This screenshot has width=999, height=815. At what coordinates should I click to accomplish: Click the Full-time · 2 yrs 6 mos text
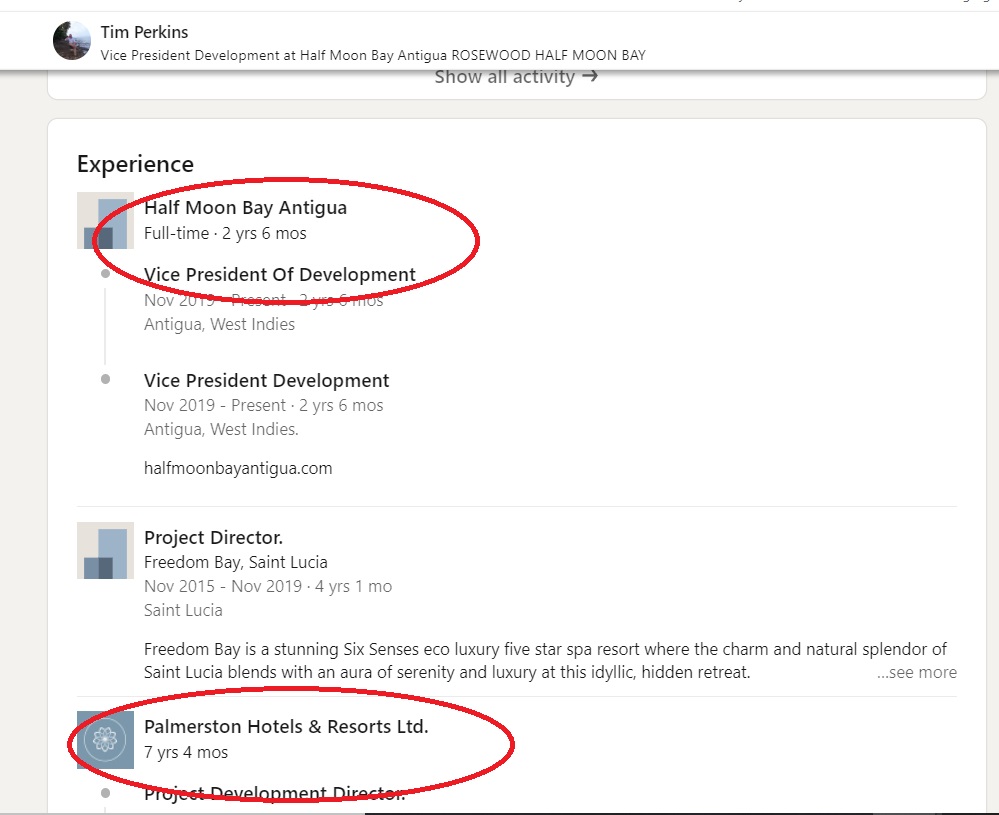tap(225, 233)
